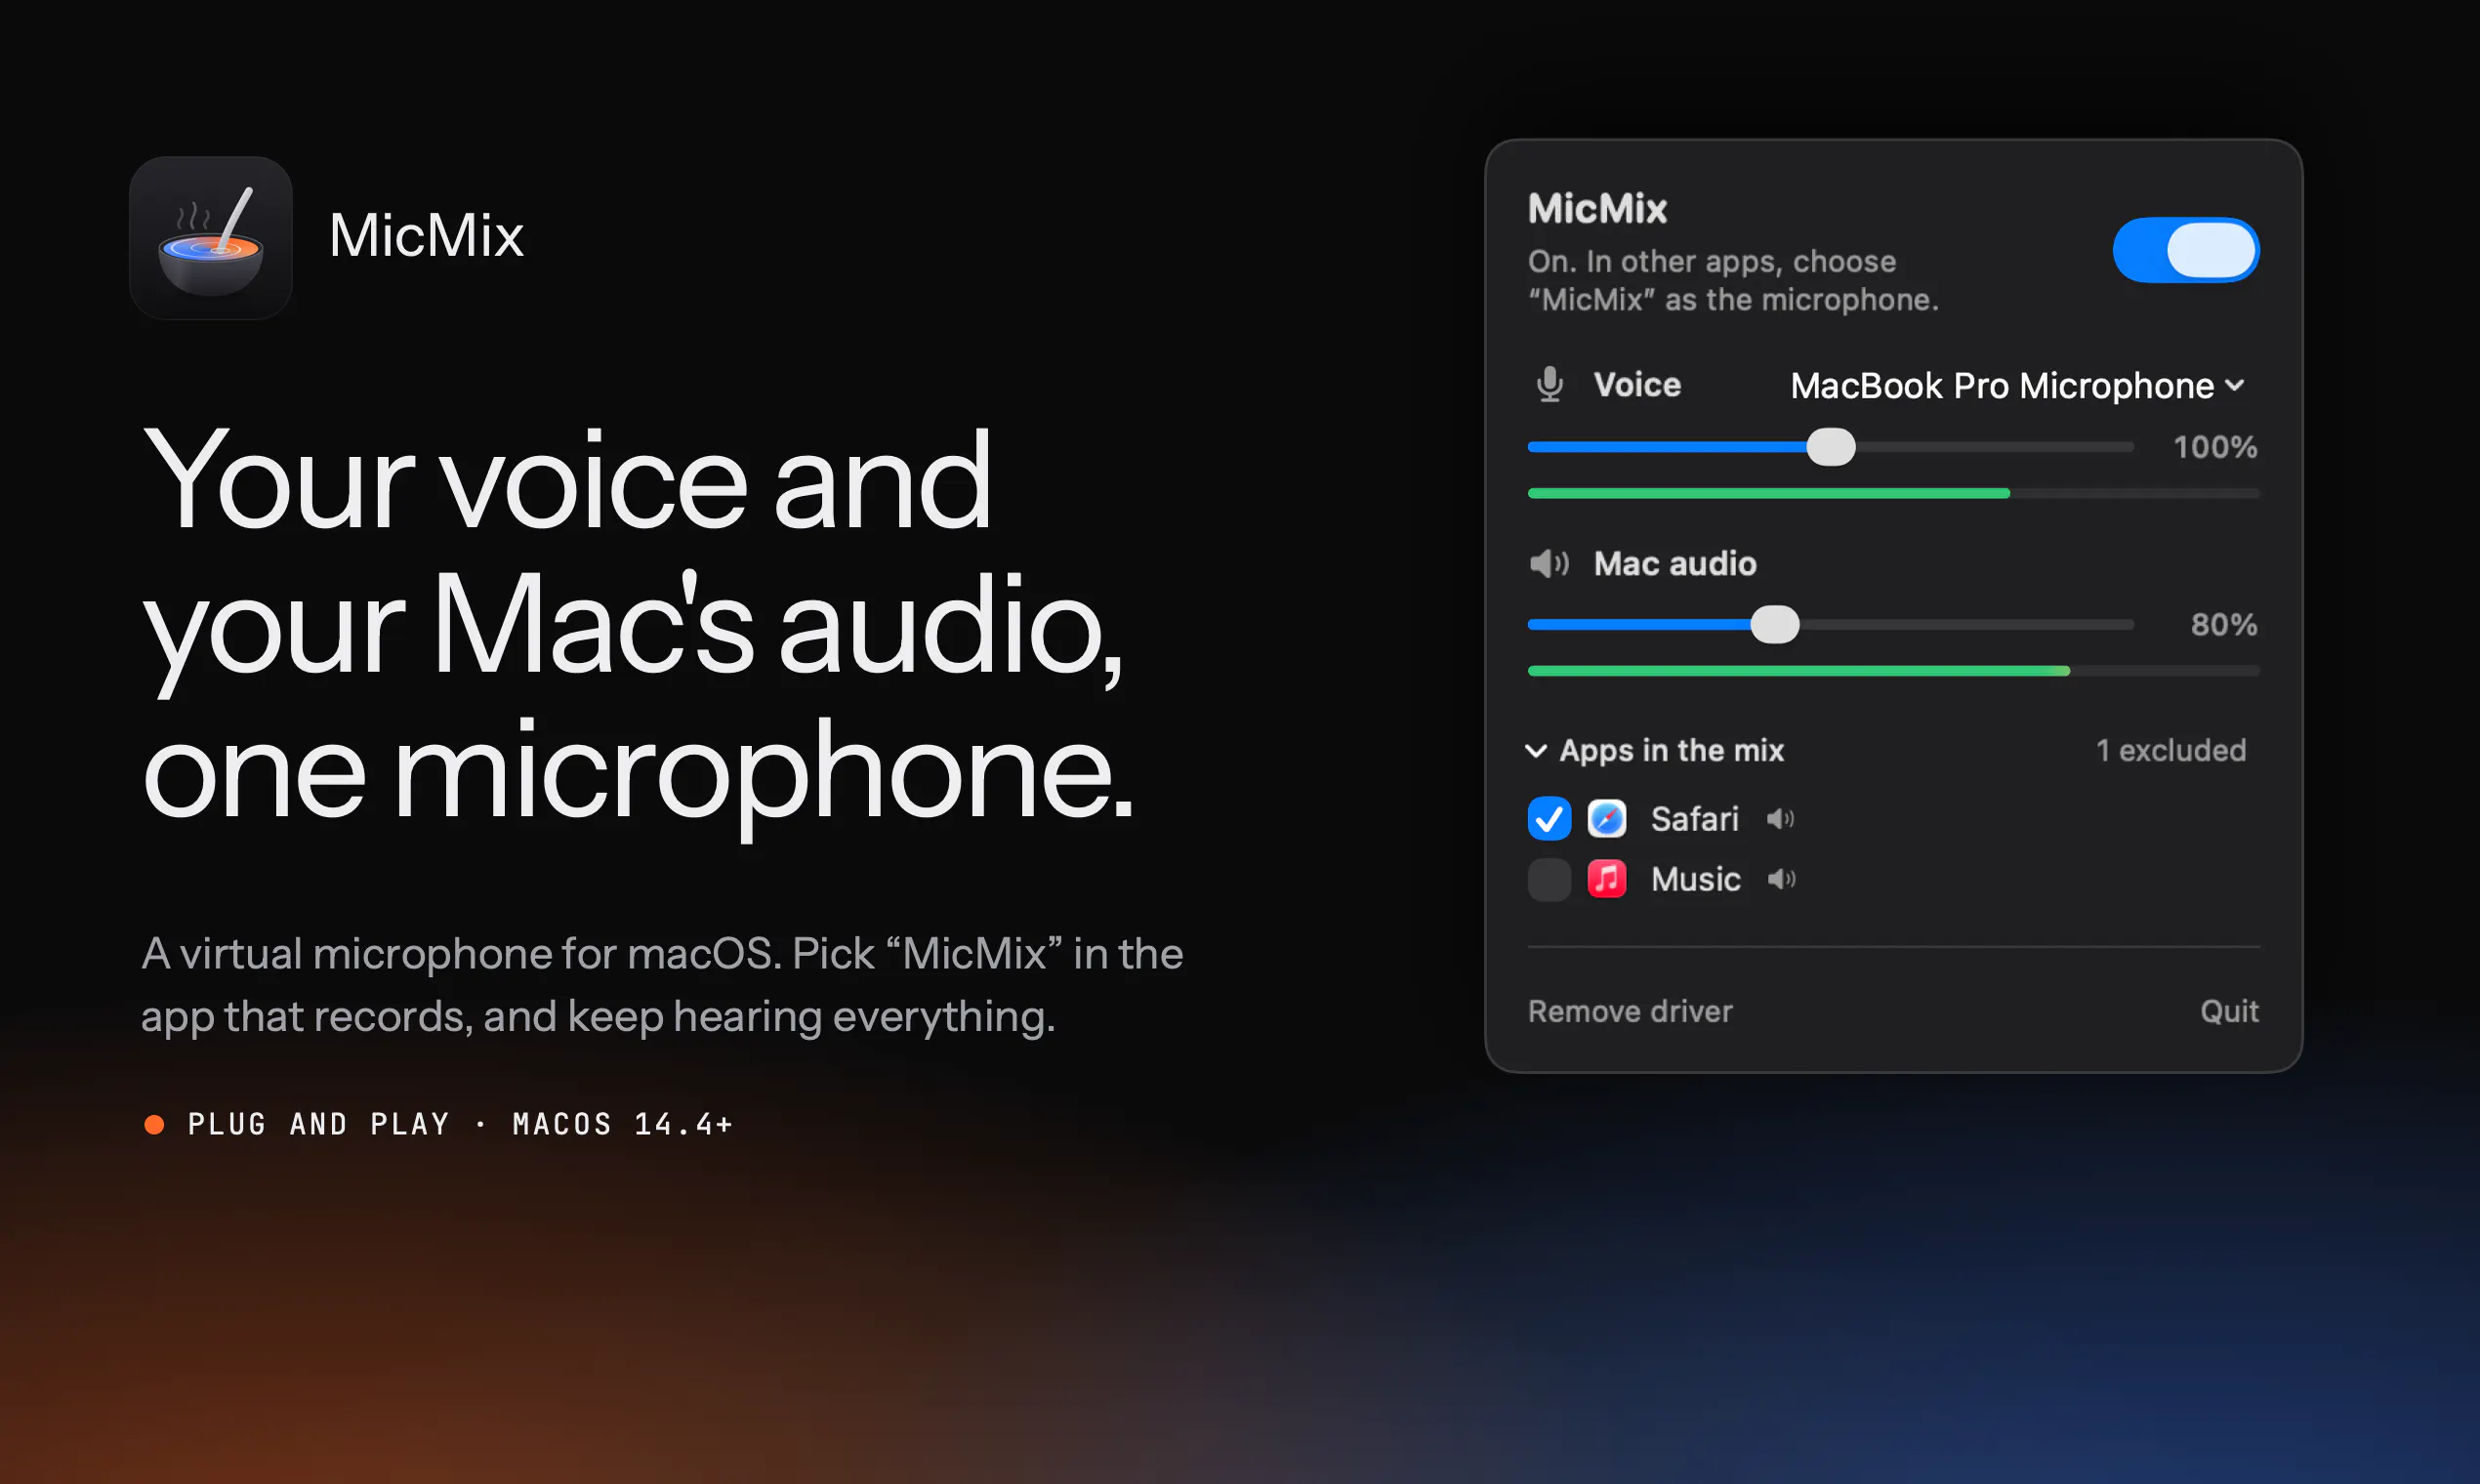Screen dimensions: 2480x1484
Task: Uncheck the Safari checkbox
Action: pyautogui.click(x=1549, y=819)
